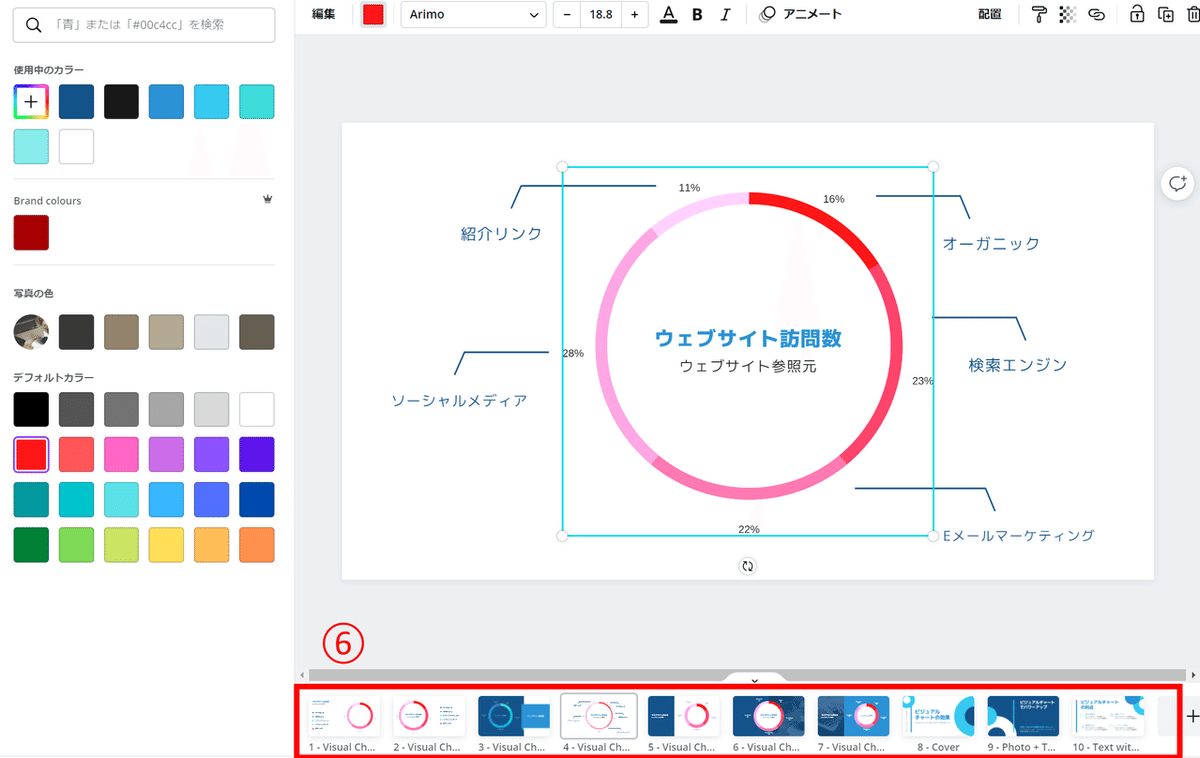1200x758 pixels.
Task: Click the link icon in the toolbar
Action: [1097, 14]
